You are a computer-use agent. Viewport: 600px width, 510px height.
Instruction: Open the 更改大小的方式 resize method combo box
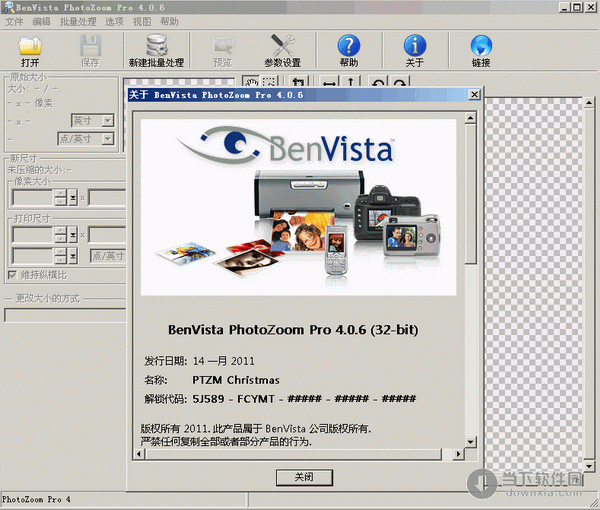click(x=65, y=315)
